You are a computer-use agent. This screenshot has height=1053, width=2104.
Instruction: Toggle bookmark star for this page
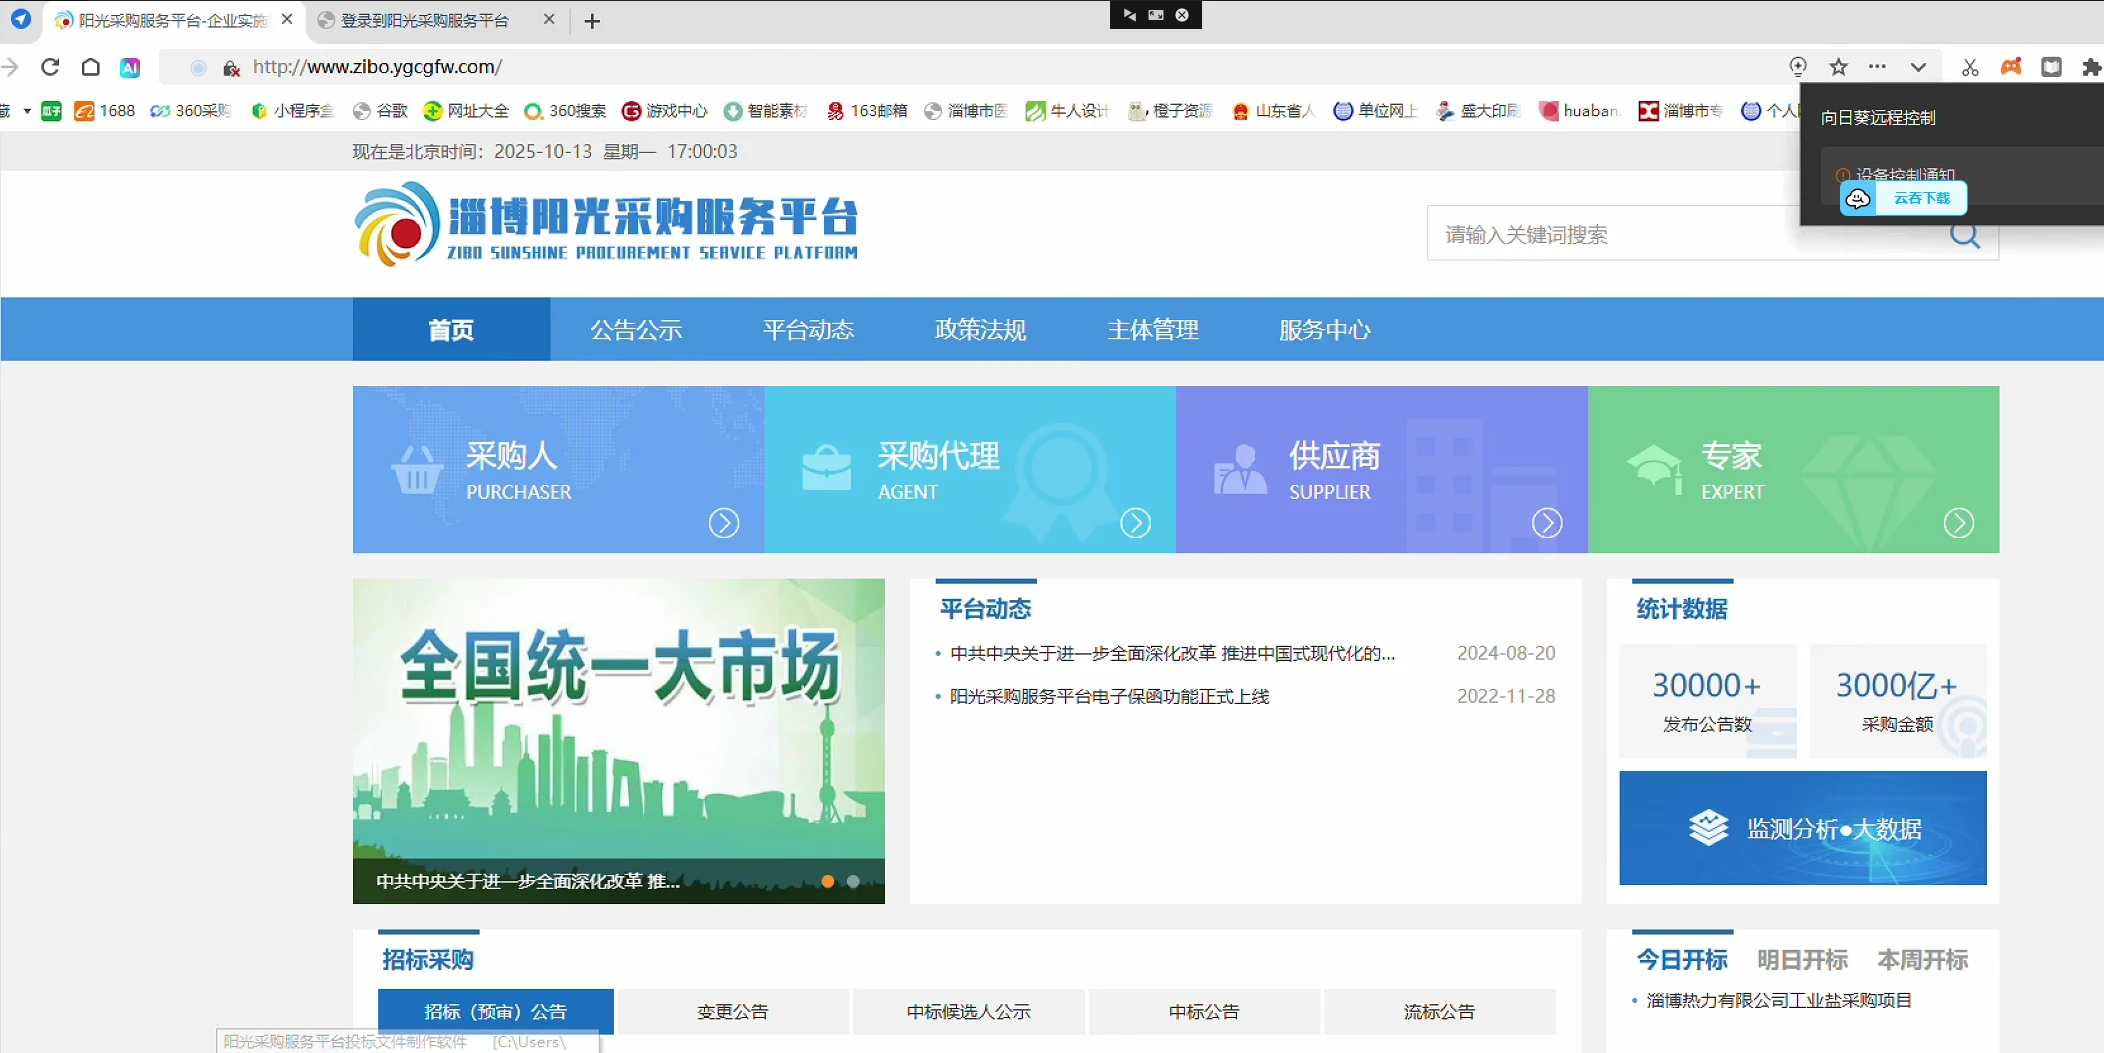[x=1838, y=67]
